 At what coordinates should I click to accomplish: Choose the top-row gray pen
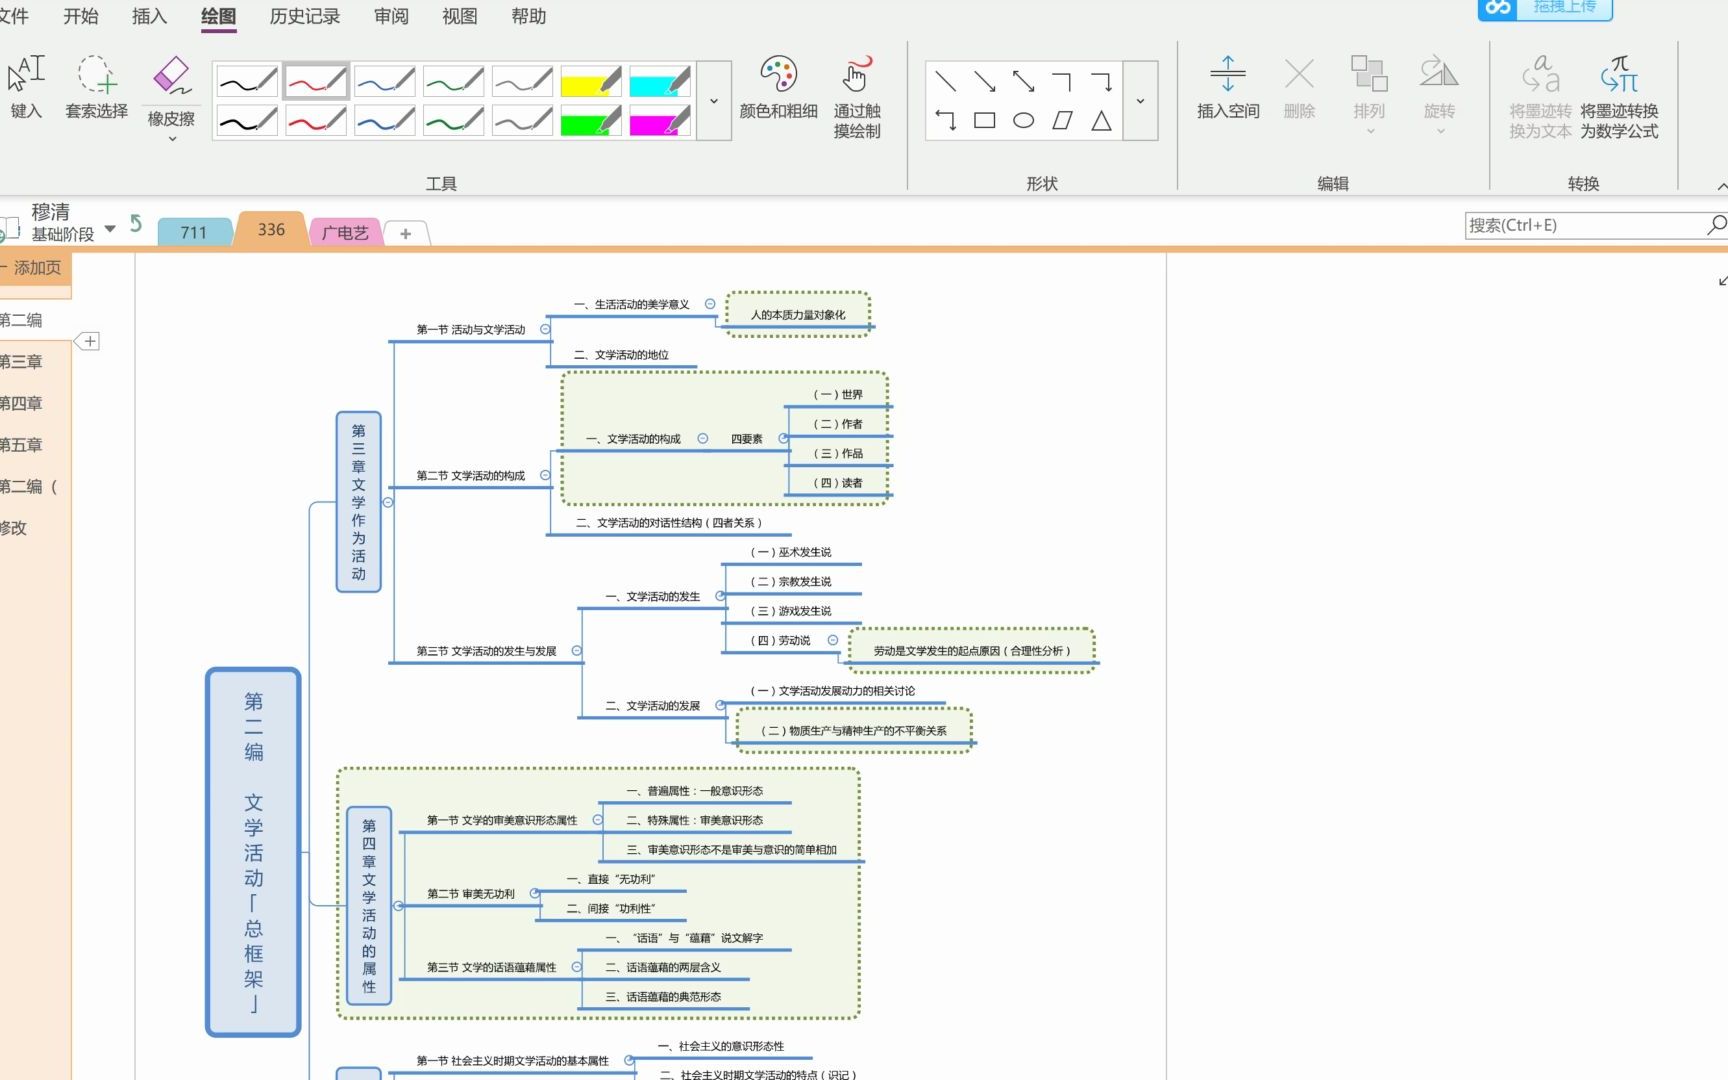[x=523, y=81]
